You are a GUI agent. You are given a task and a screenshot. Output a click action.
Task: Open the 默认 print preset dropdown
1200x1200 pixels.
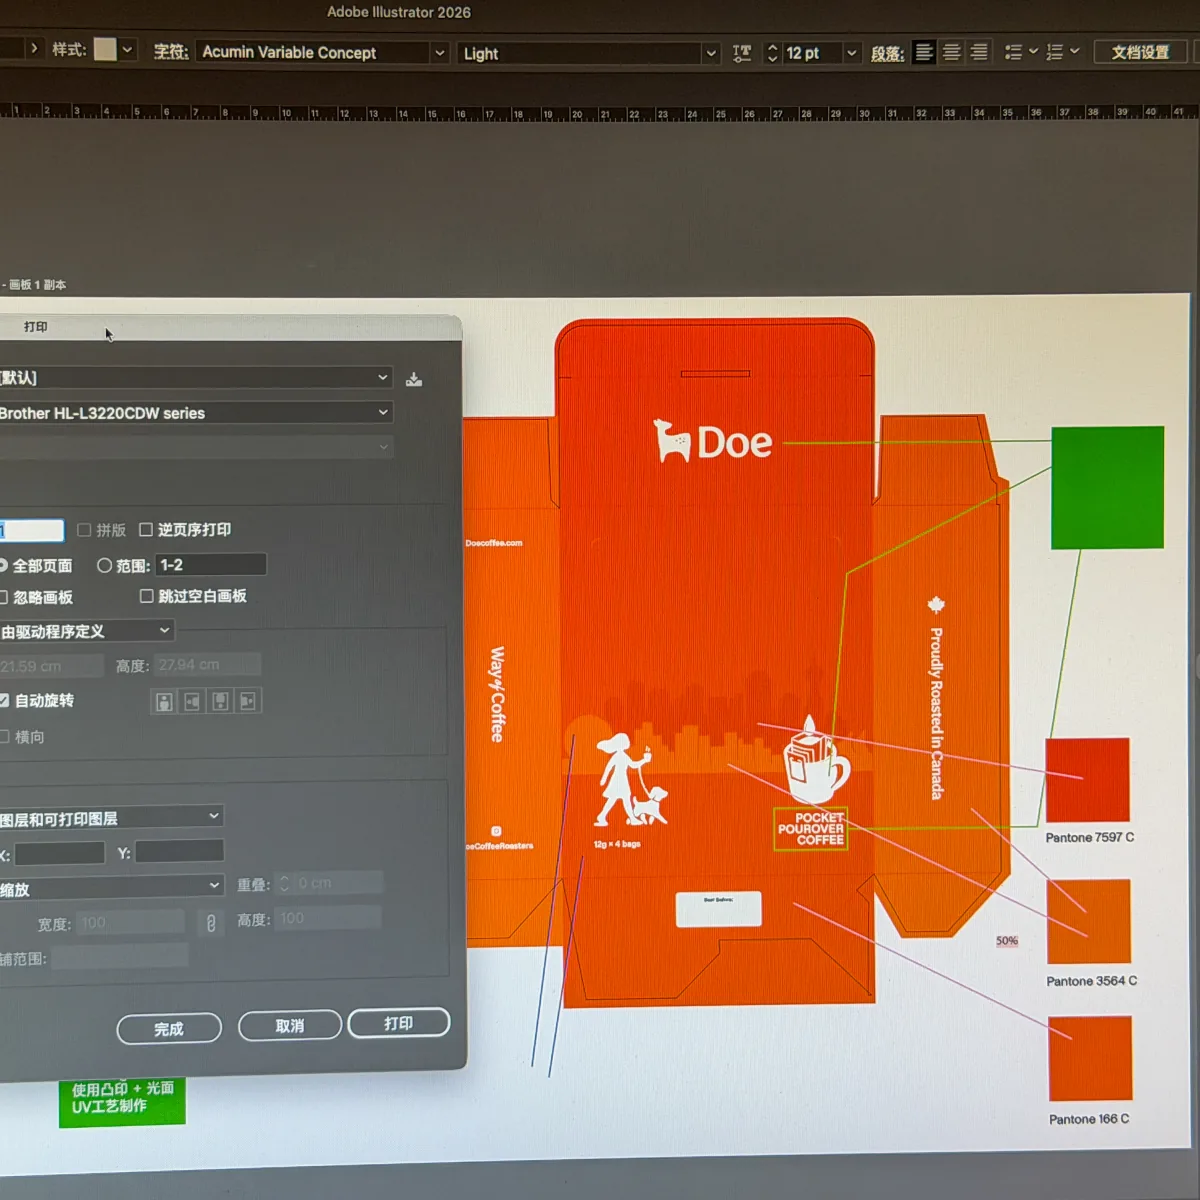pyautogui.click(x=195, y=377)
